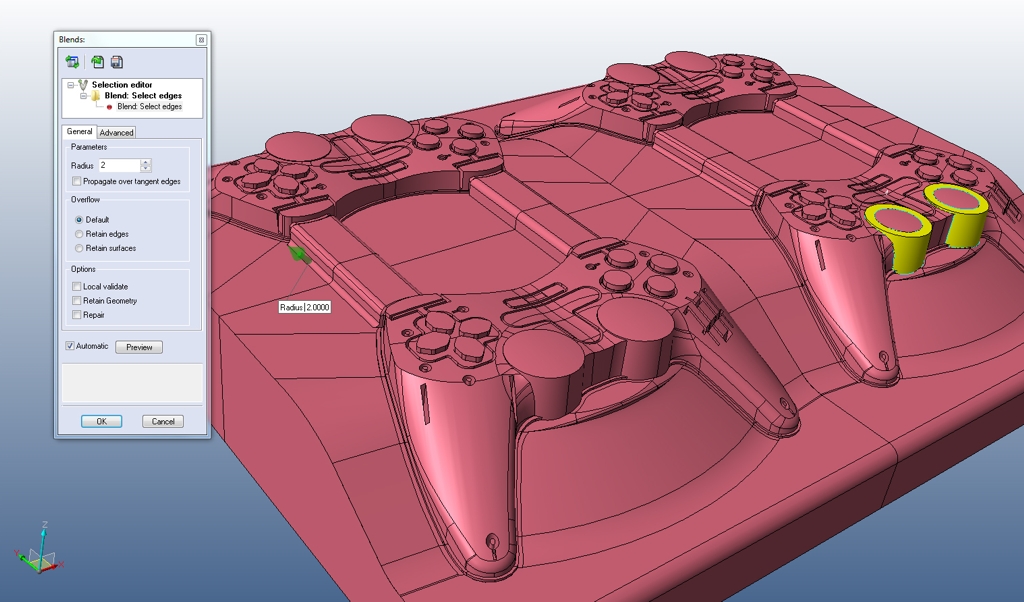Decrease Radius with the down spinner arrow
Viewport: 1024px width, 602px height.
[146, 168]
